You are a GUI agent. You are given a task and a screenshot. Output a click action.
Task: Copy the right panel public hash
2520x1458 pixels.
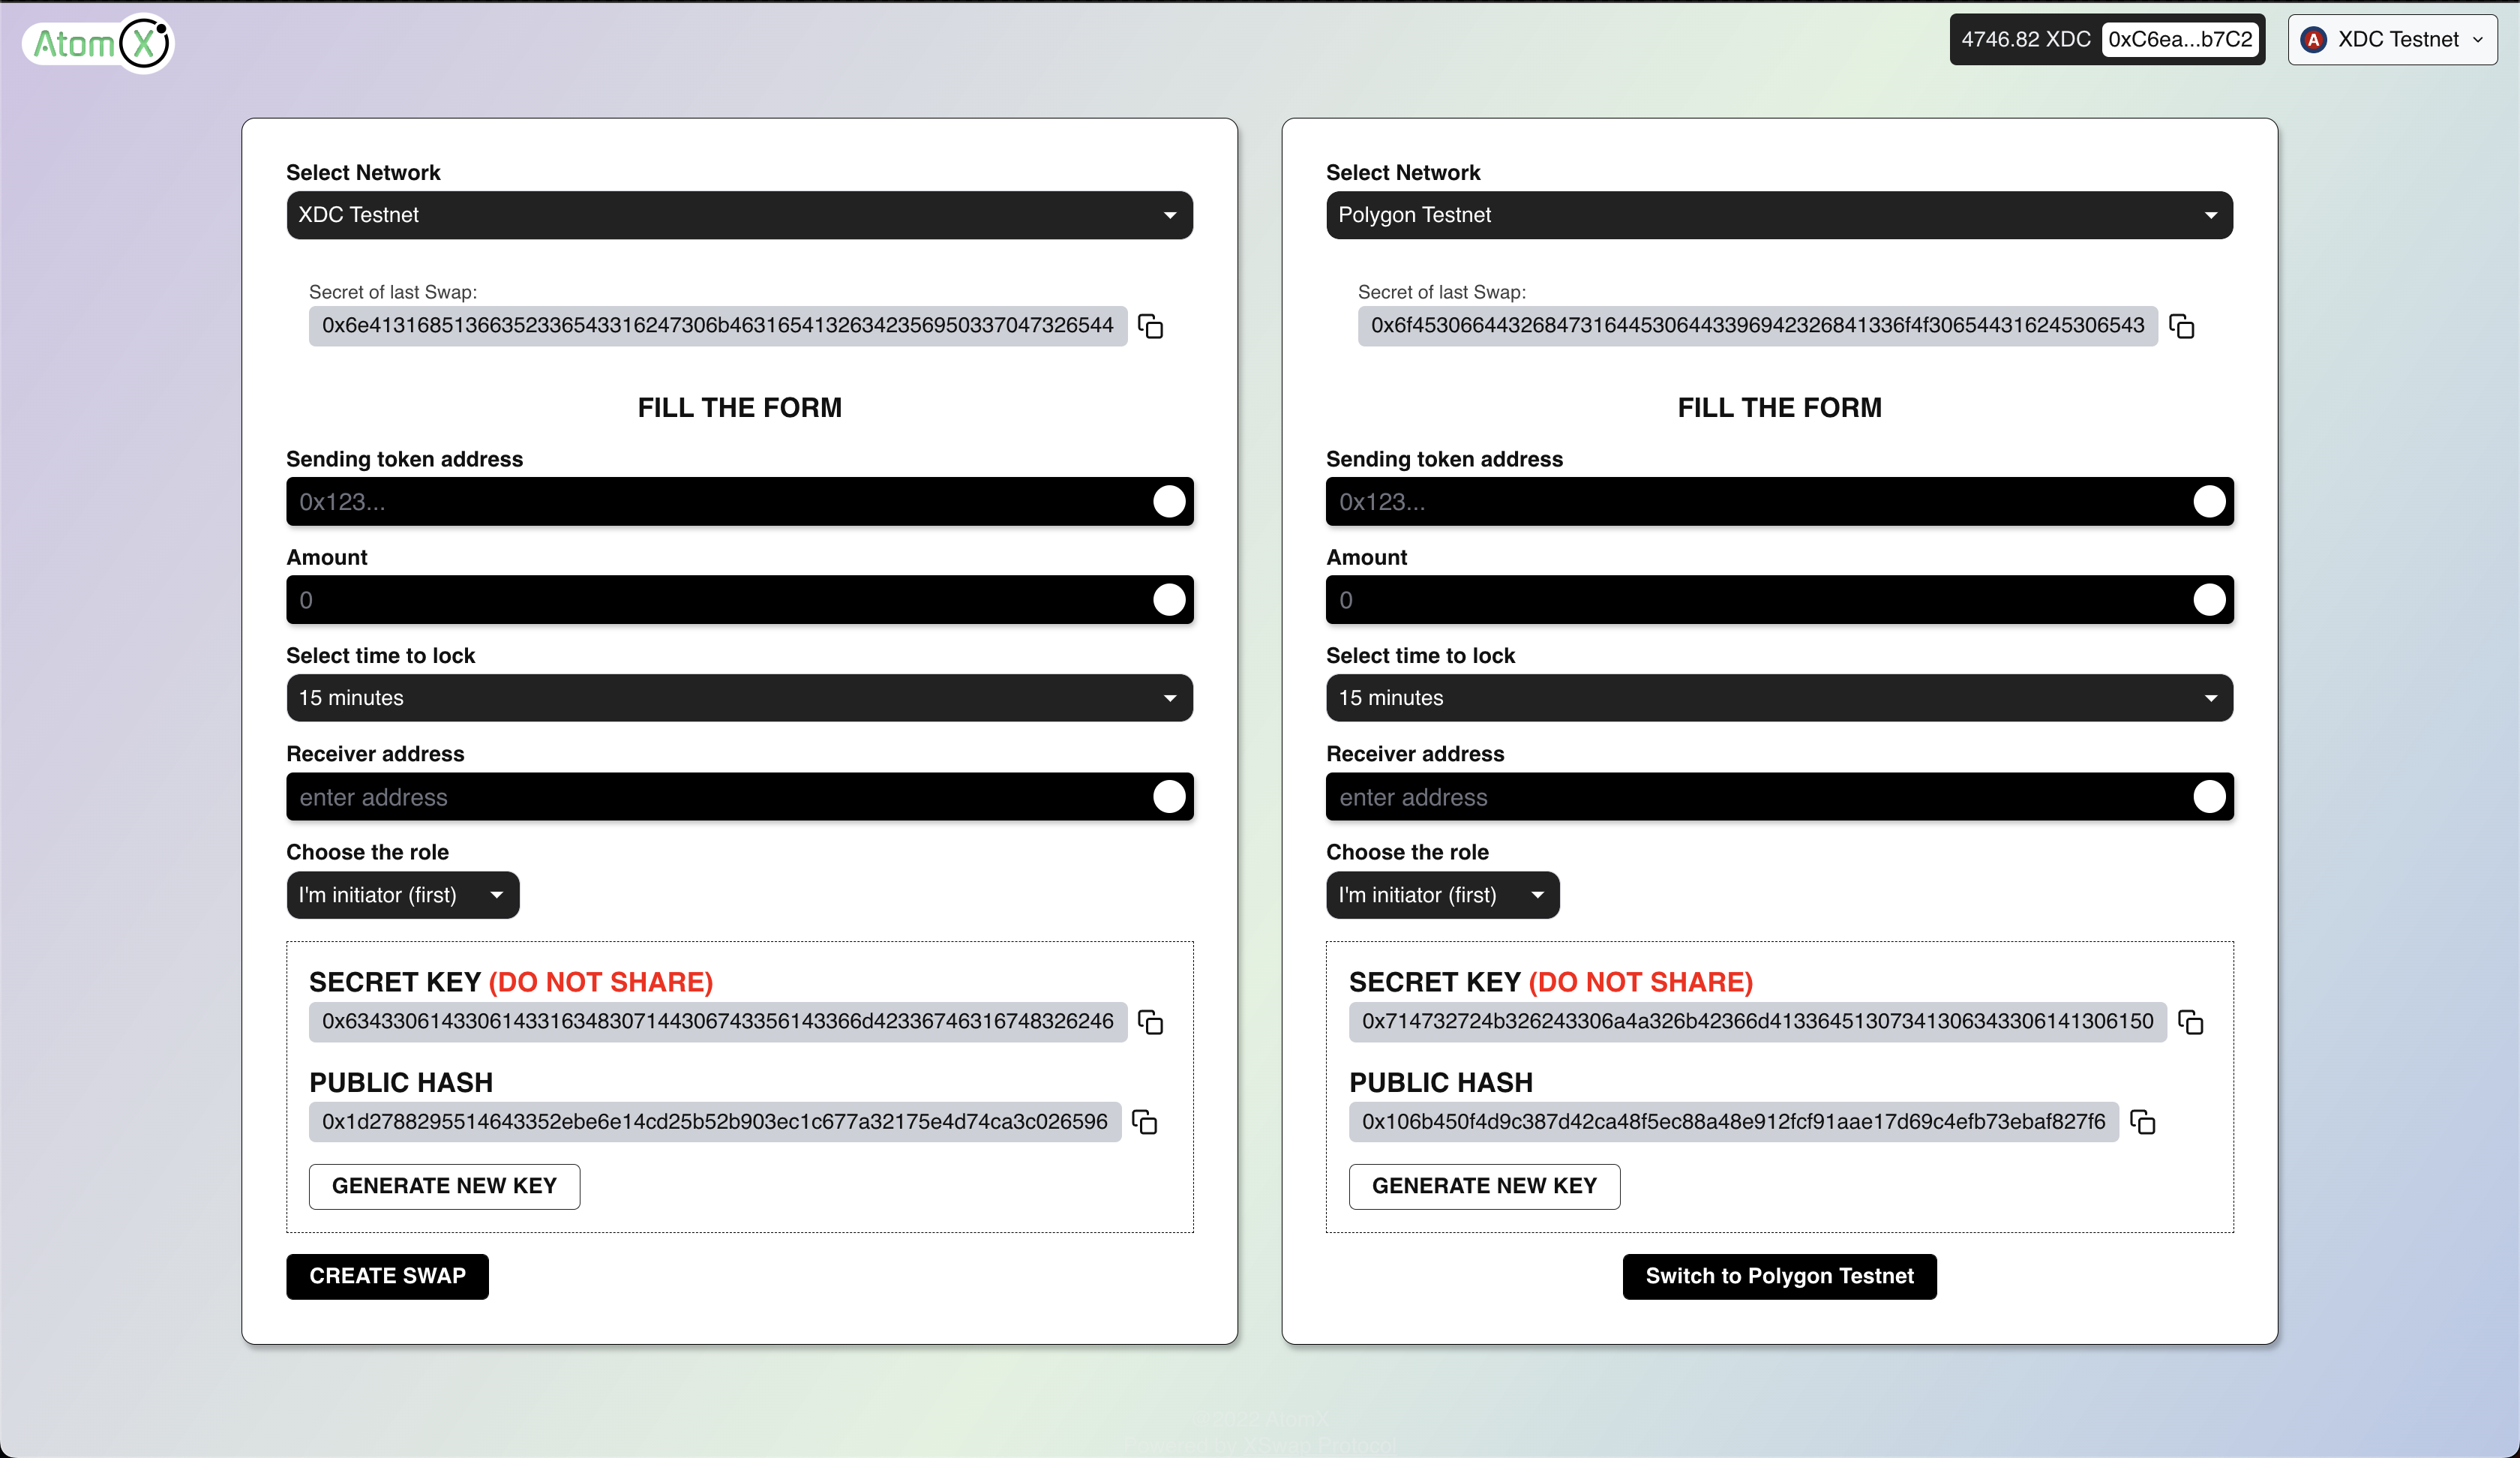[x=2142, y=1122]
